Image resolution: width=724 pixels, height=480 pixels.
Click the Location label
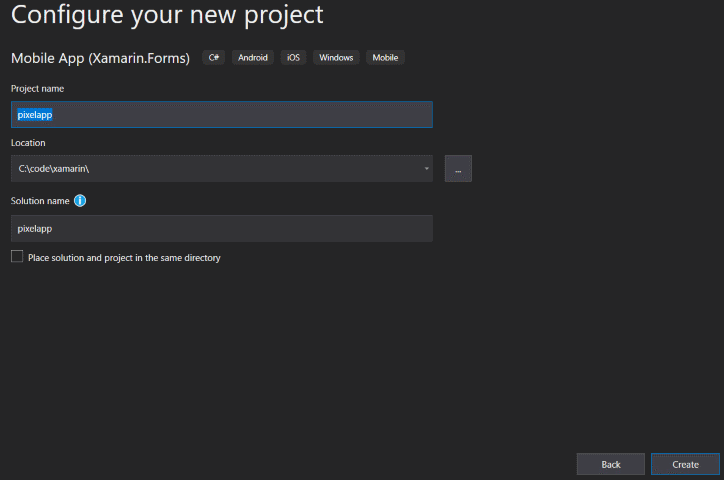[x=28, y=143]
